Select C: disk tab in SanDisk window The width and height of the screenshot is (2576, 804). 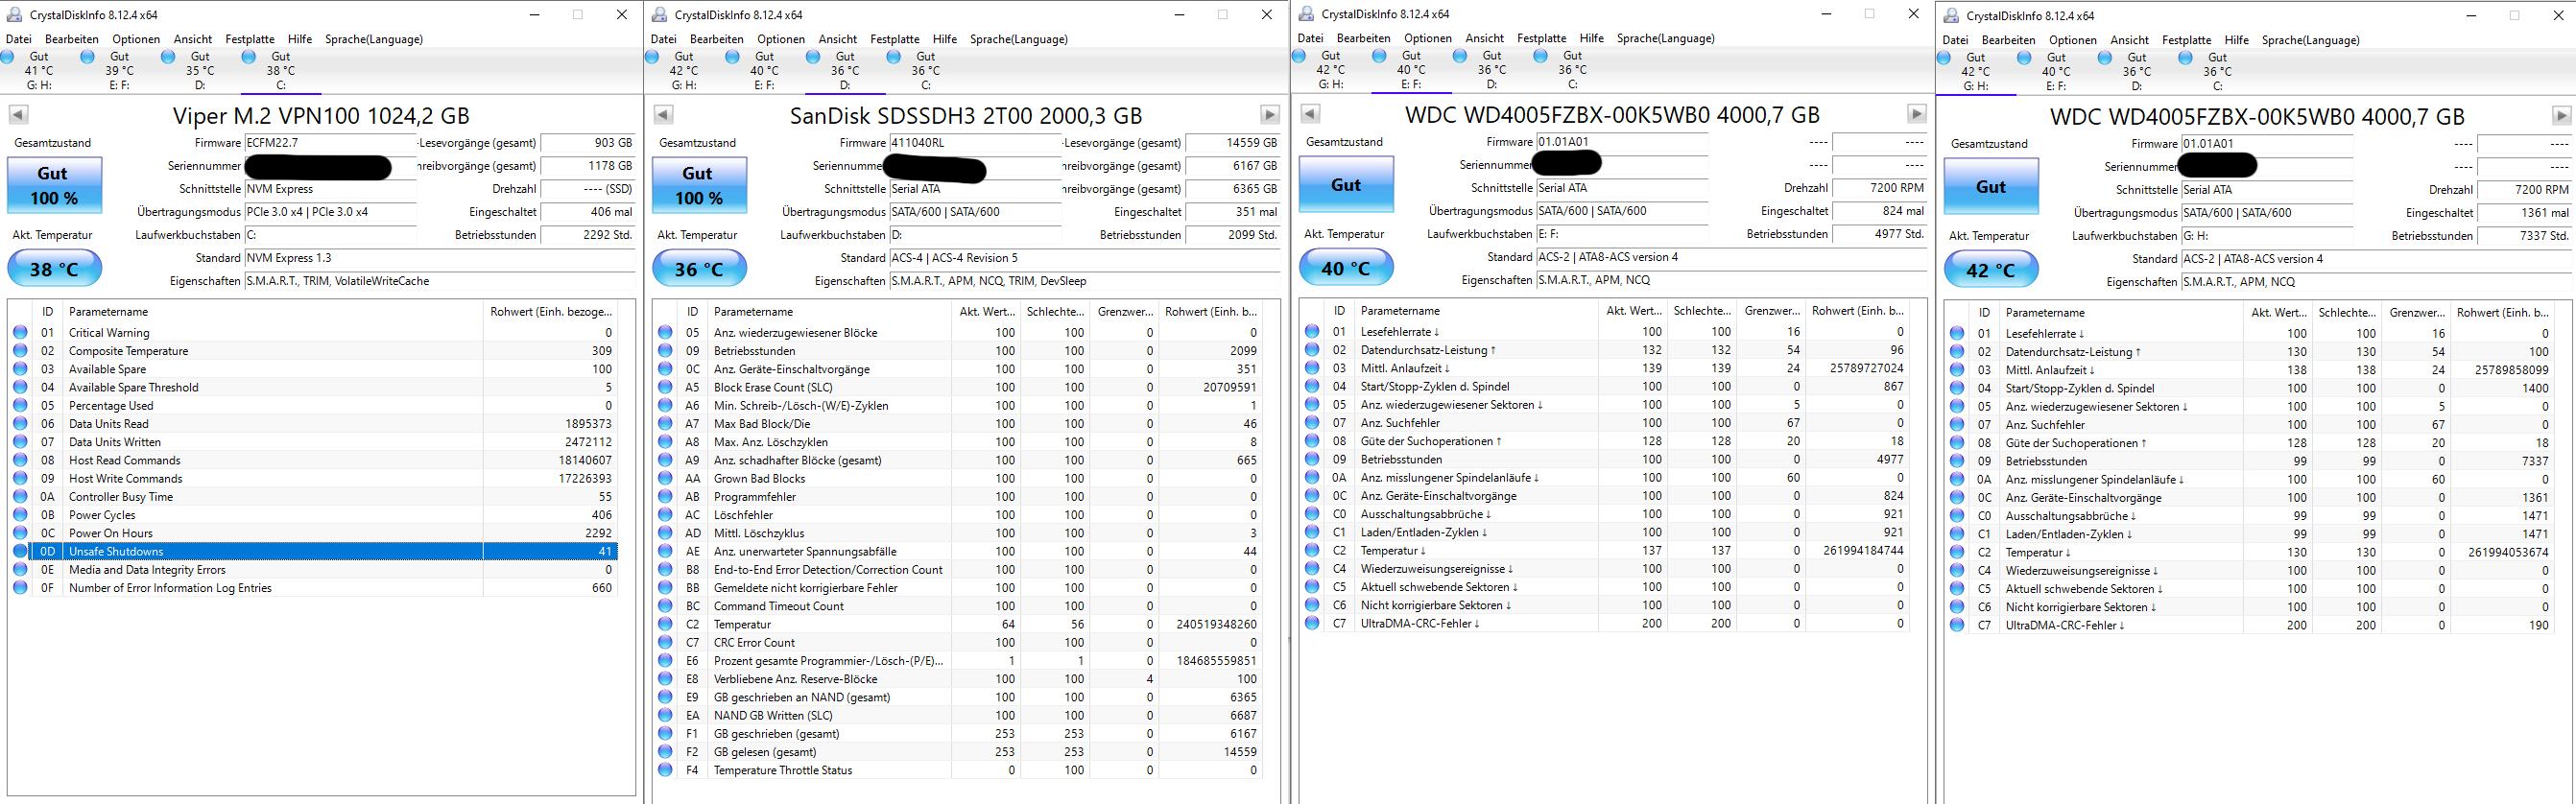(x=926, y=70)
